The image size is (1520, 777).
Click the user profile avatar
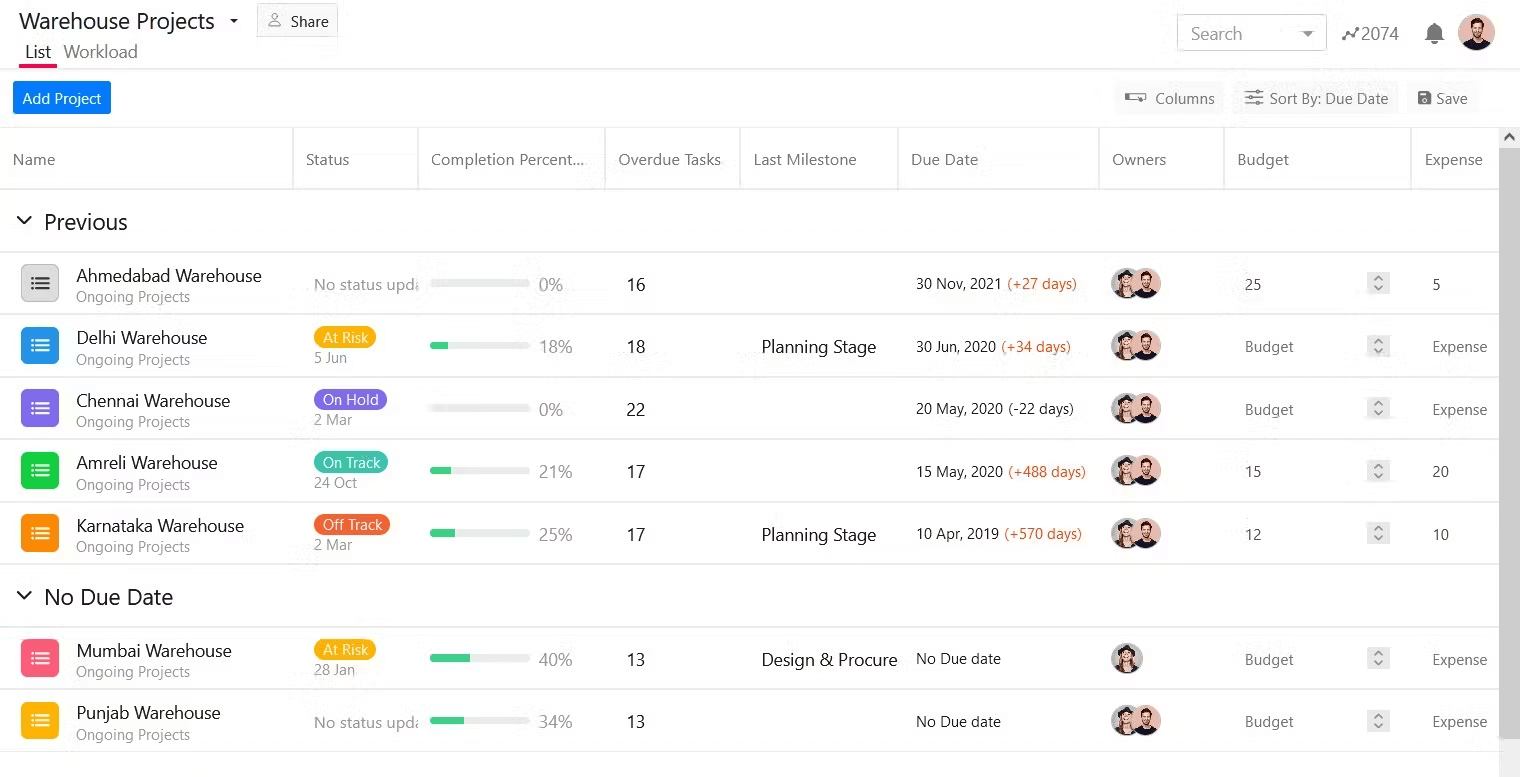click(1476, 33)
